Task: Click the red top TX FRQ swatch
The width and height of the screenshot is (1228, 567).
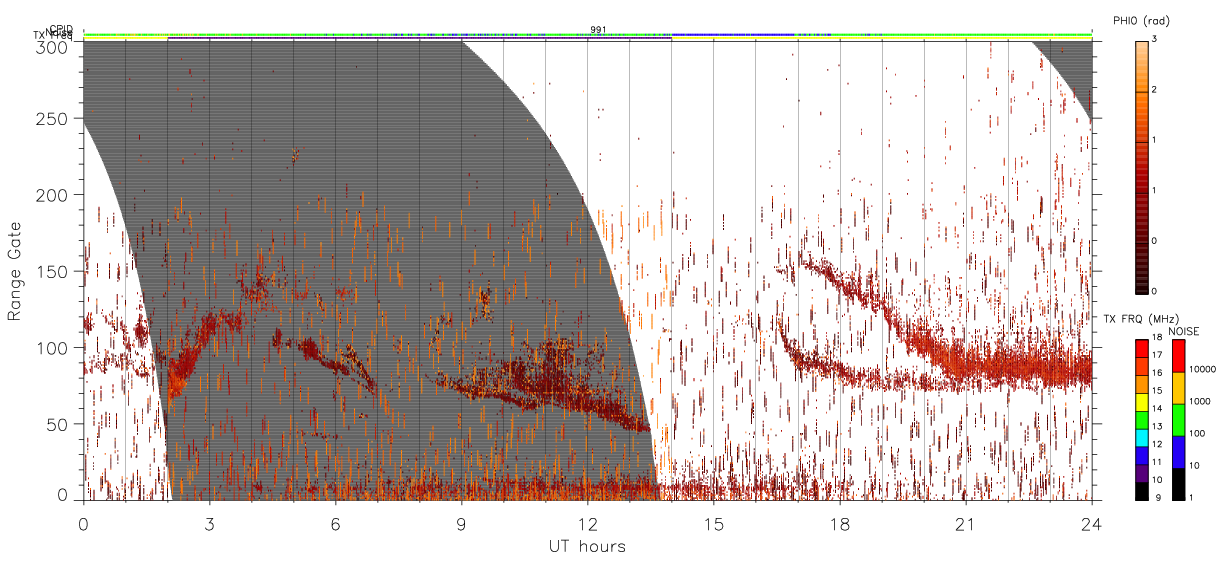Action: pos(1142,347)
